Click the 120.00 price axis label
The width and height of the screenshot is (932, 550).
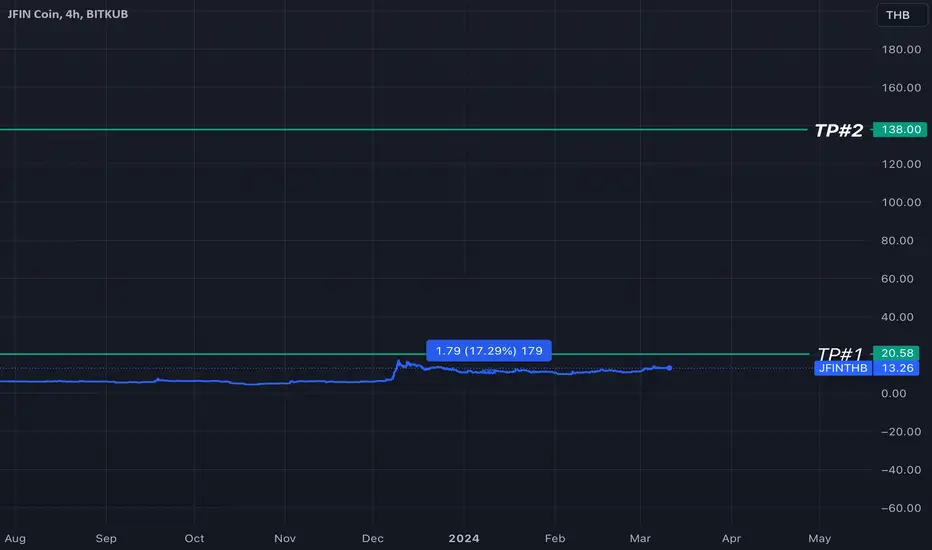point(901,164)
